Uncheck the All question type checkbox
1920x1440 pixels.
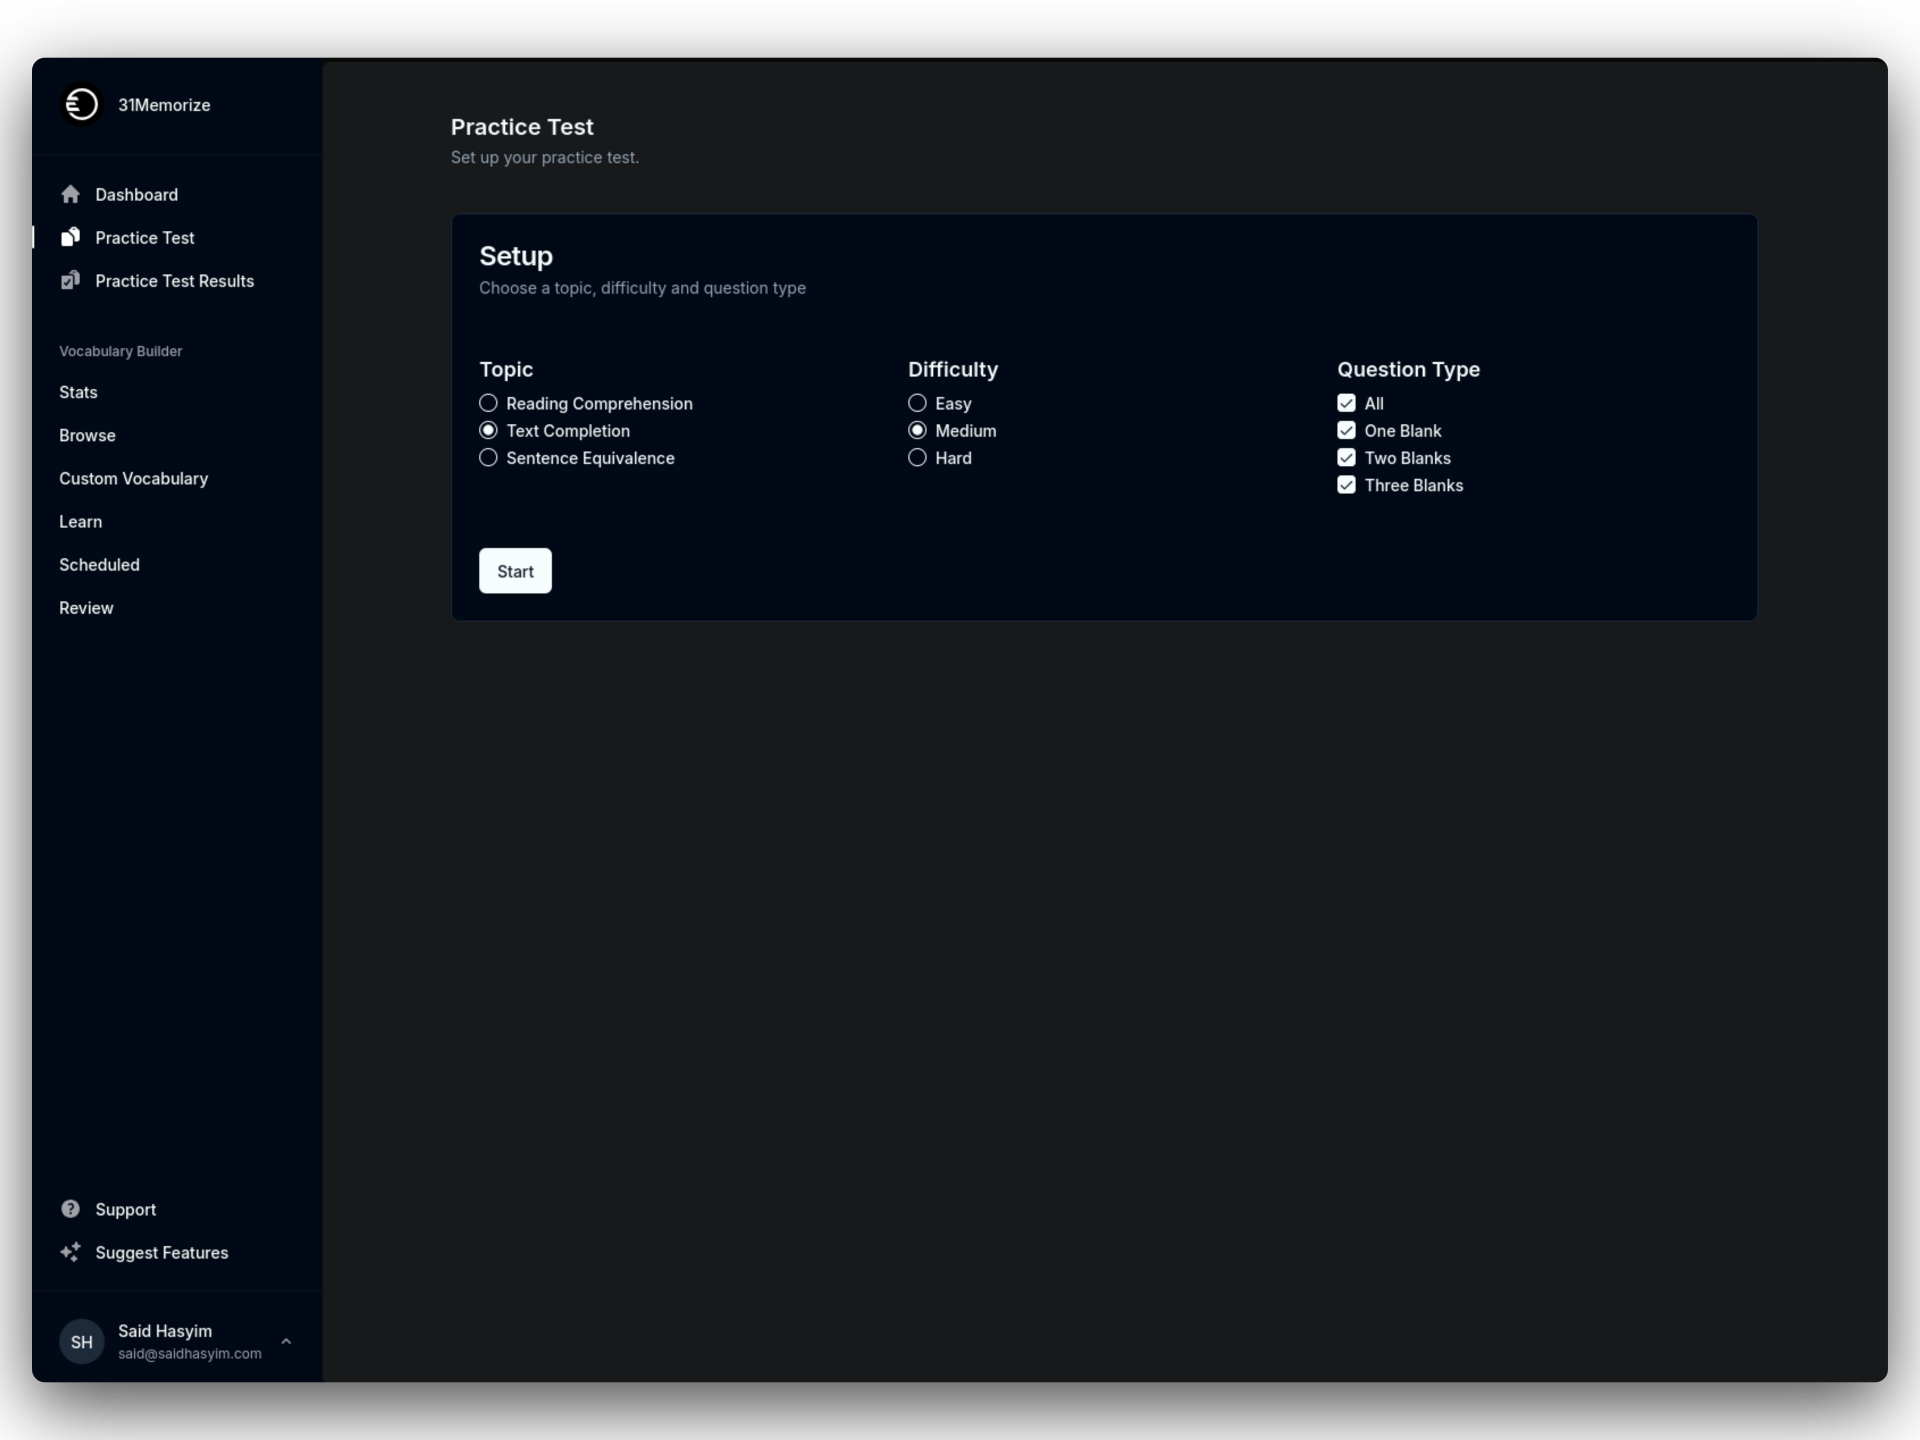click(x=1346, y=403)
